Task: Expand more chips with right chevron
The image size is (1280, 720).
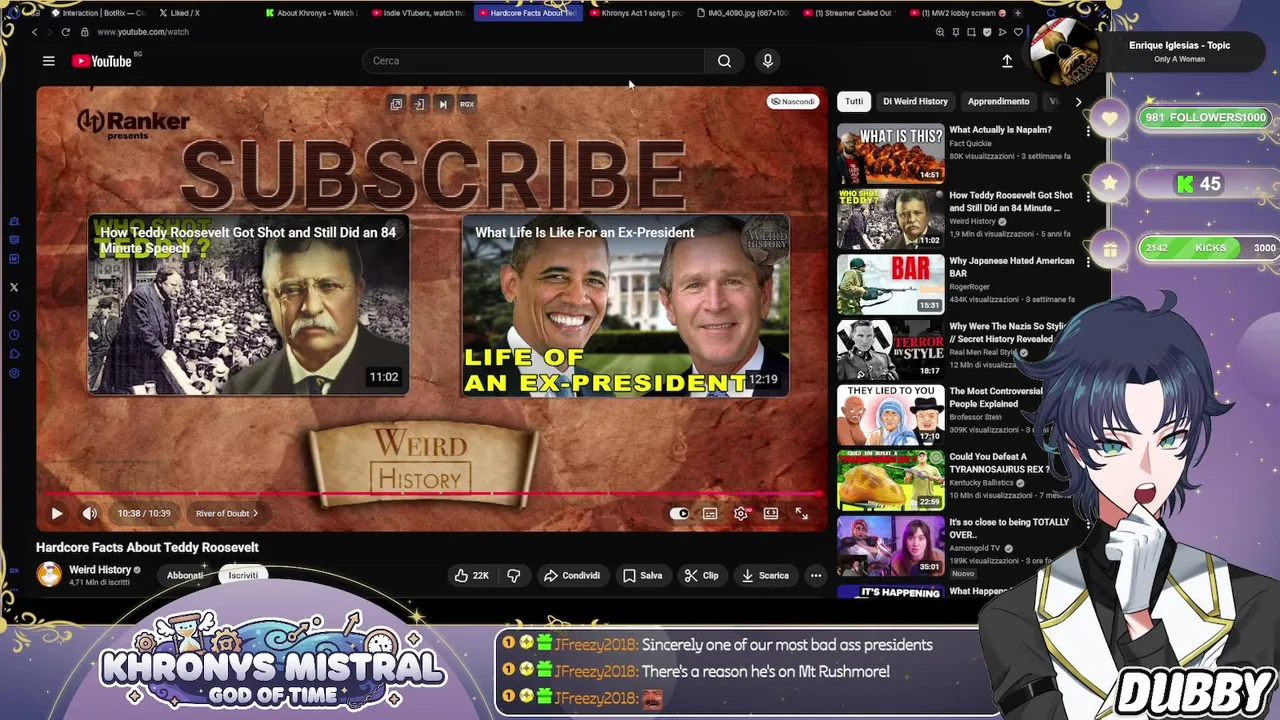Action: pos(1078,102)
